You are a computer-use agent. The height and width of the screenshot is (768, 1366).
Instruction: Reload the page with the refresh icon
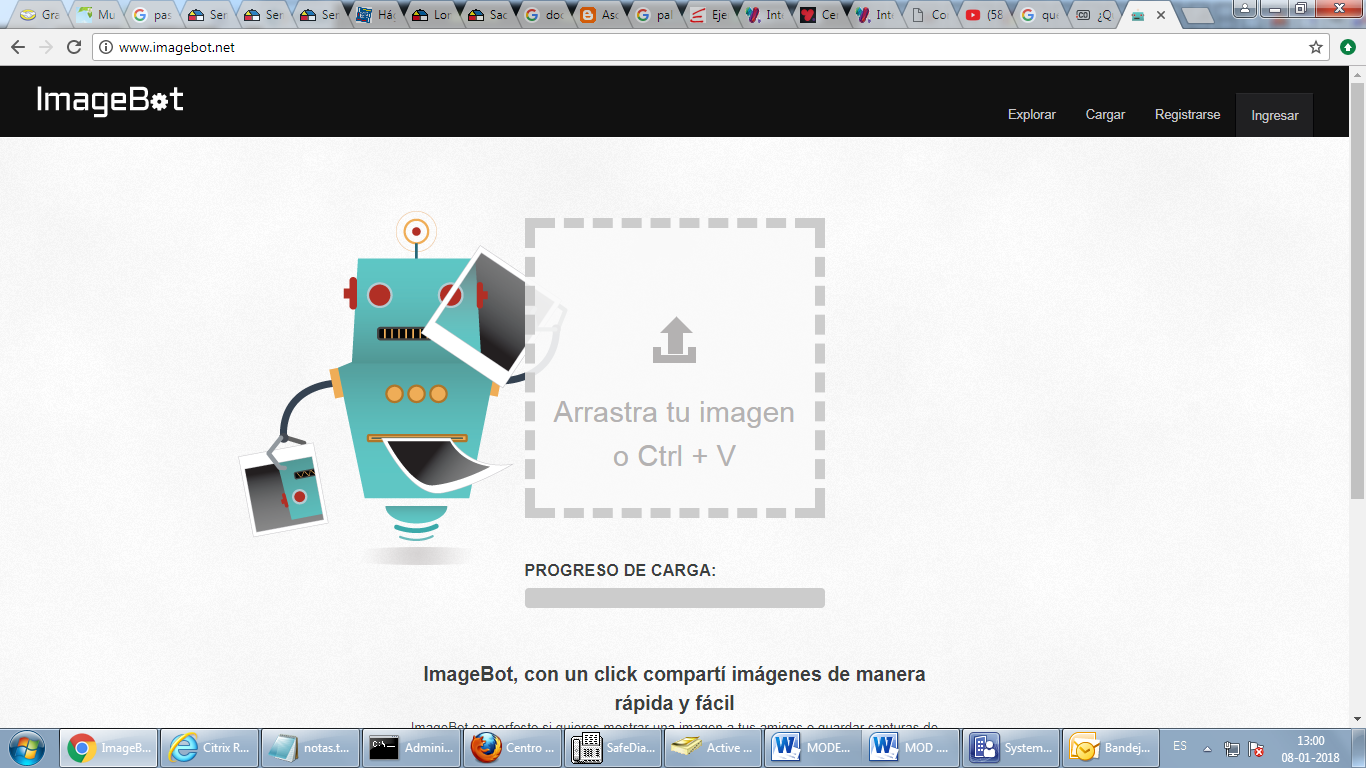73,47
